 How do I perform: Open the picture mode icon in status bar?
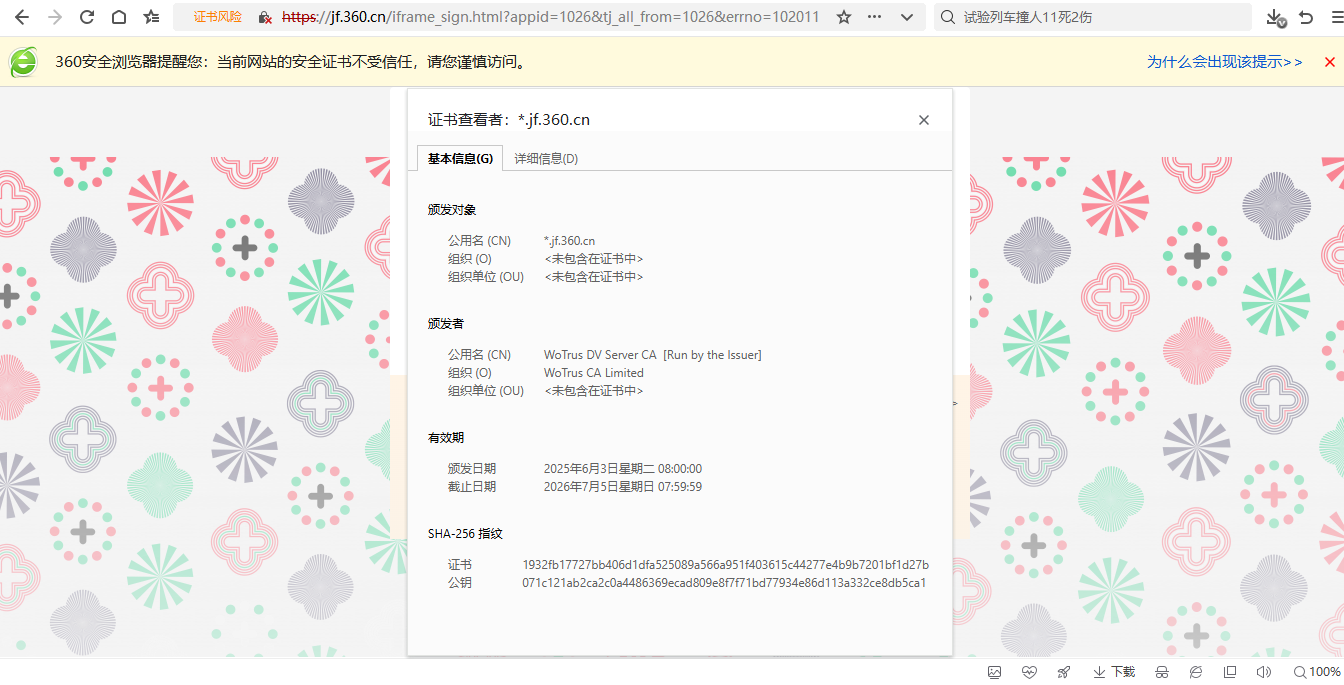994,672
